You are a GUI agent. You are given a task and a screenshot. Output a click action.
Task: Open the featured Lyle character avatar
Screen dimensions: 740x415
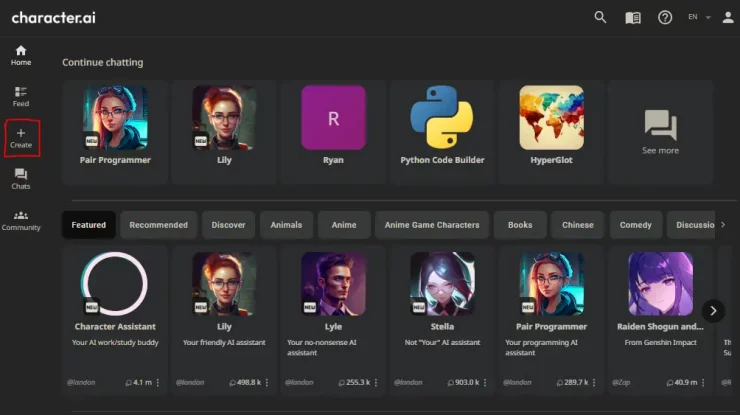click(333, 284)
